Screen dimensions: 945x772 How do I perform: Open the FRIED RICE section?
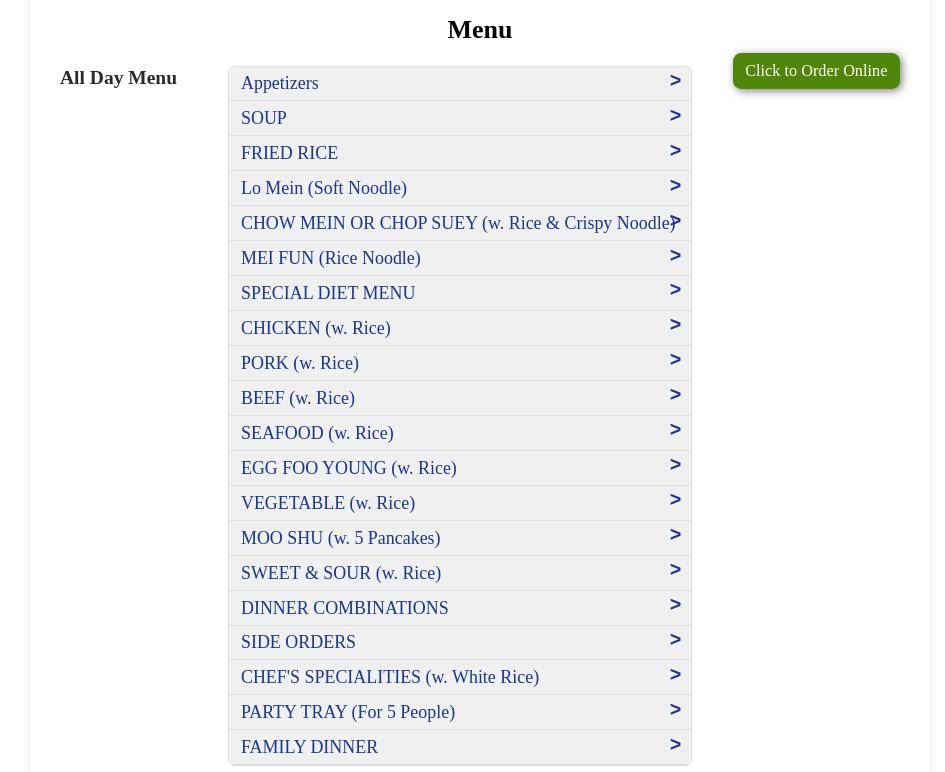pyautogui.click(x=459, y=153)
